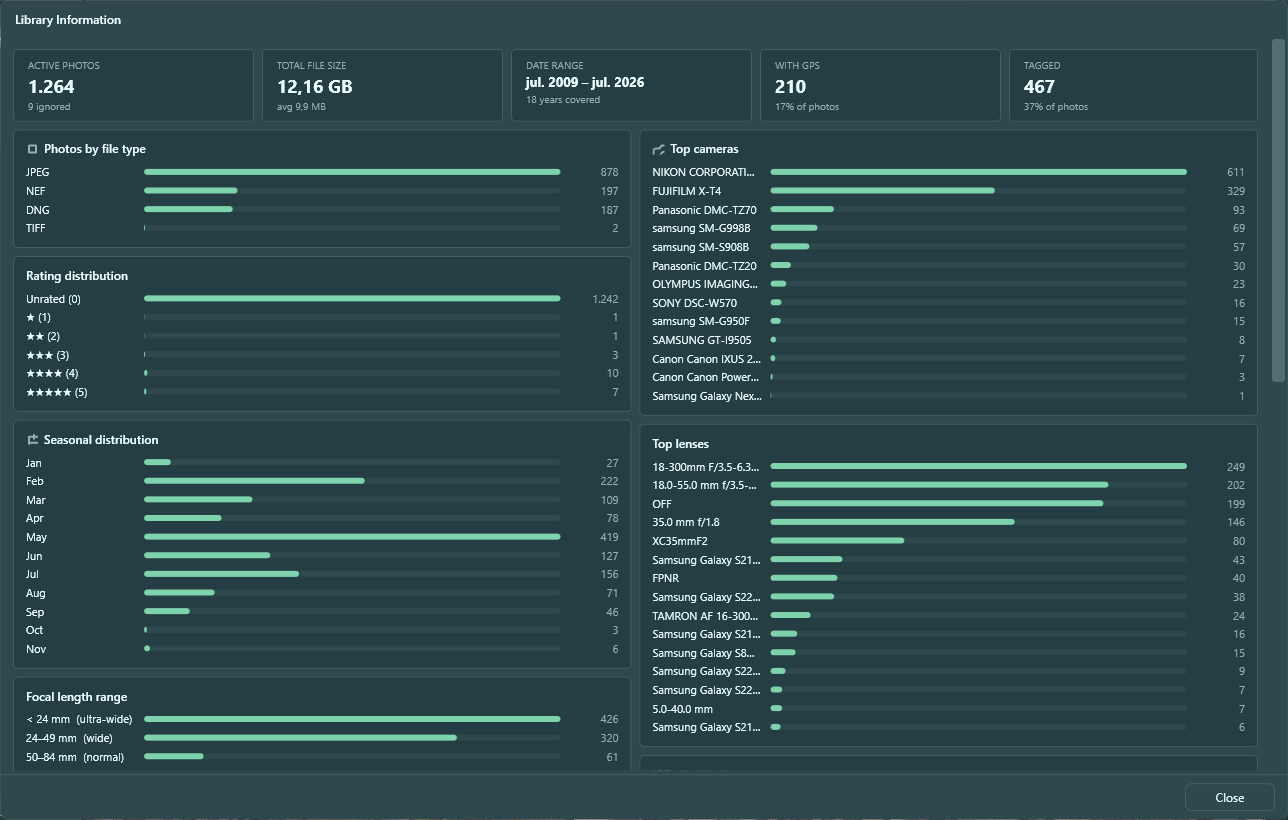
Task: Click the FUJIFILM X-T4 camera bar
Action: [x=882, y=191]
